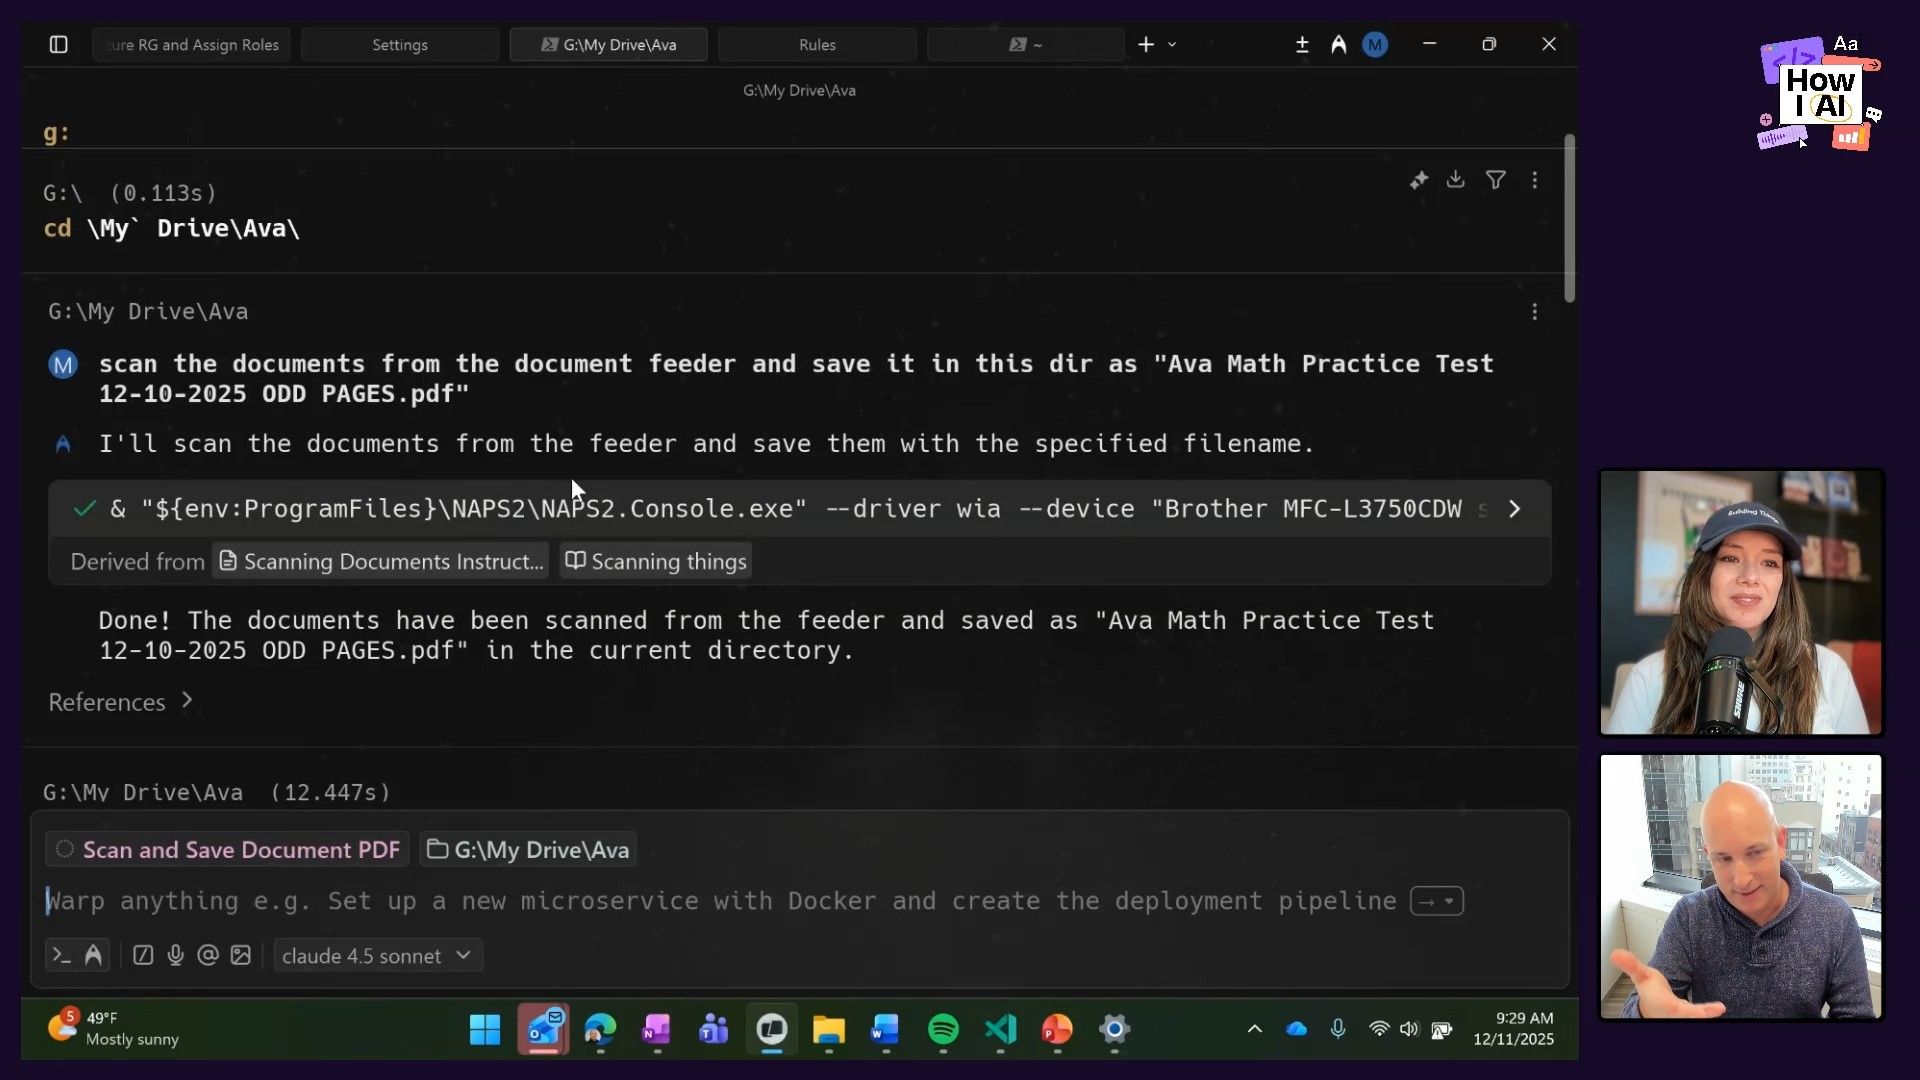The height and width of the screenshot is (1080, 1920).
Task: Open Spotify from the taskbar
Action: click(x=943, y=1029)
